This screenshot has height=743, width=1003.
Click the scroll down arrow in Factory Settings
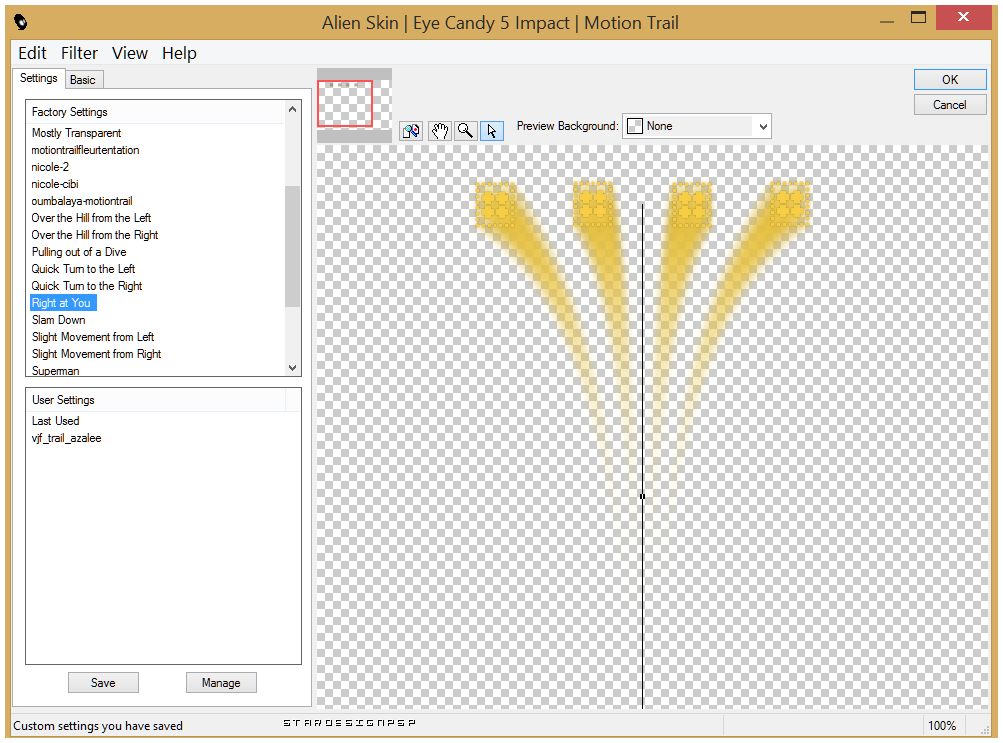292,368
